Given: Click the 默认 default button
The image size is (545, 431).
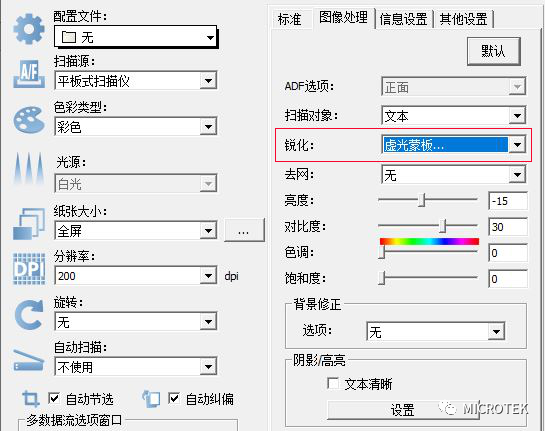Looking at the screenshot, I should [493, 51].
